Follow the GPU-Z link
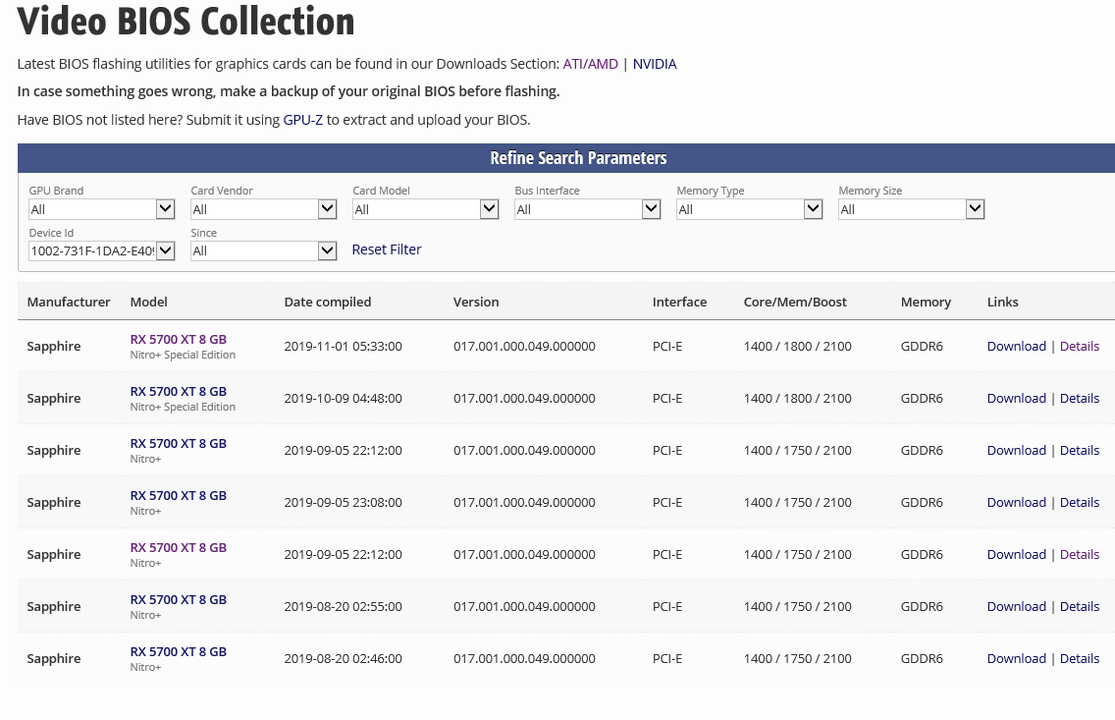 (x=303, y=120)
